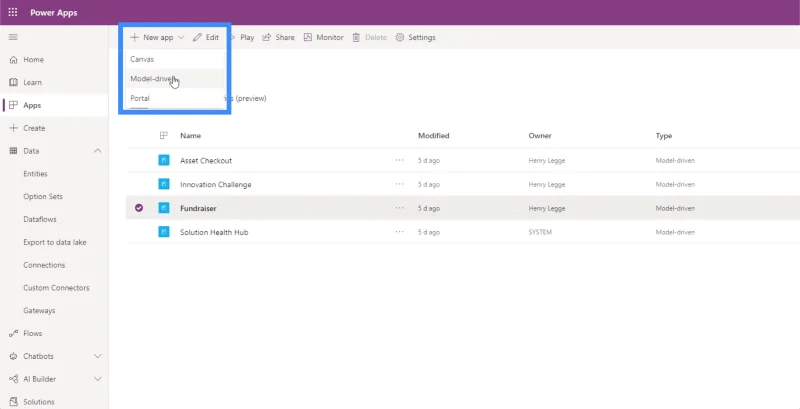Screen dimensions: 800x409
Task: Click the Home house icon
Action: point(14,60)
